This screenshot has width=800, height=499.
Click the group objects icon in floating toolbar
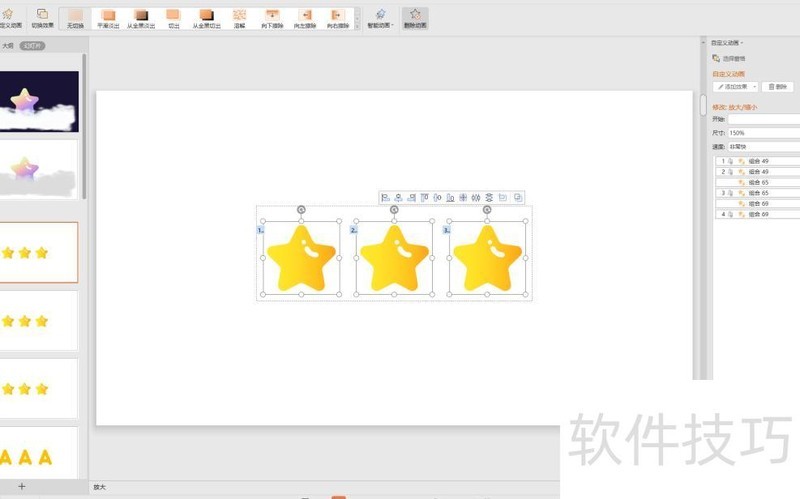point(503,197)
